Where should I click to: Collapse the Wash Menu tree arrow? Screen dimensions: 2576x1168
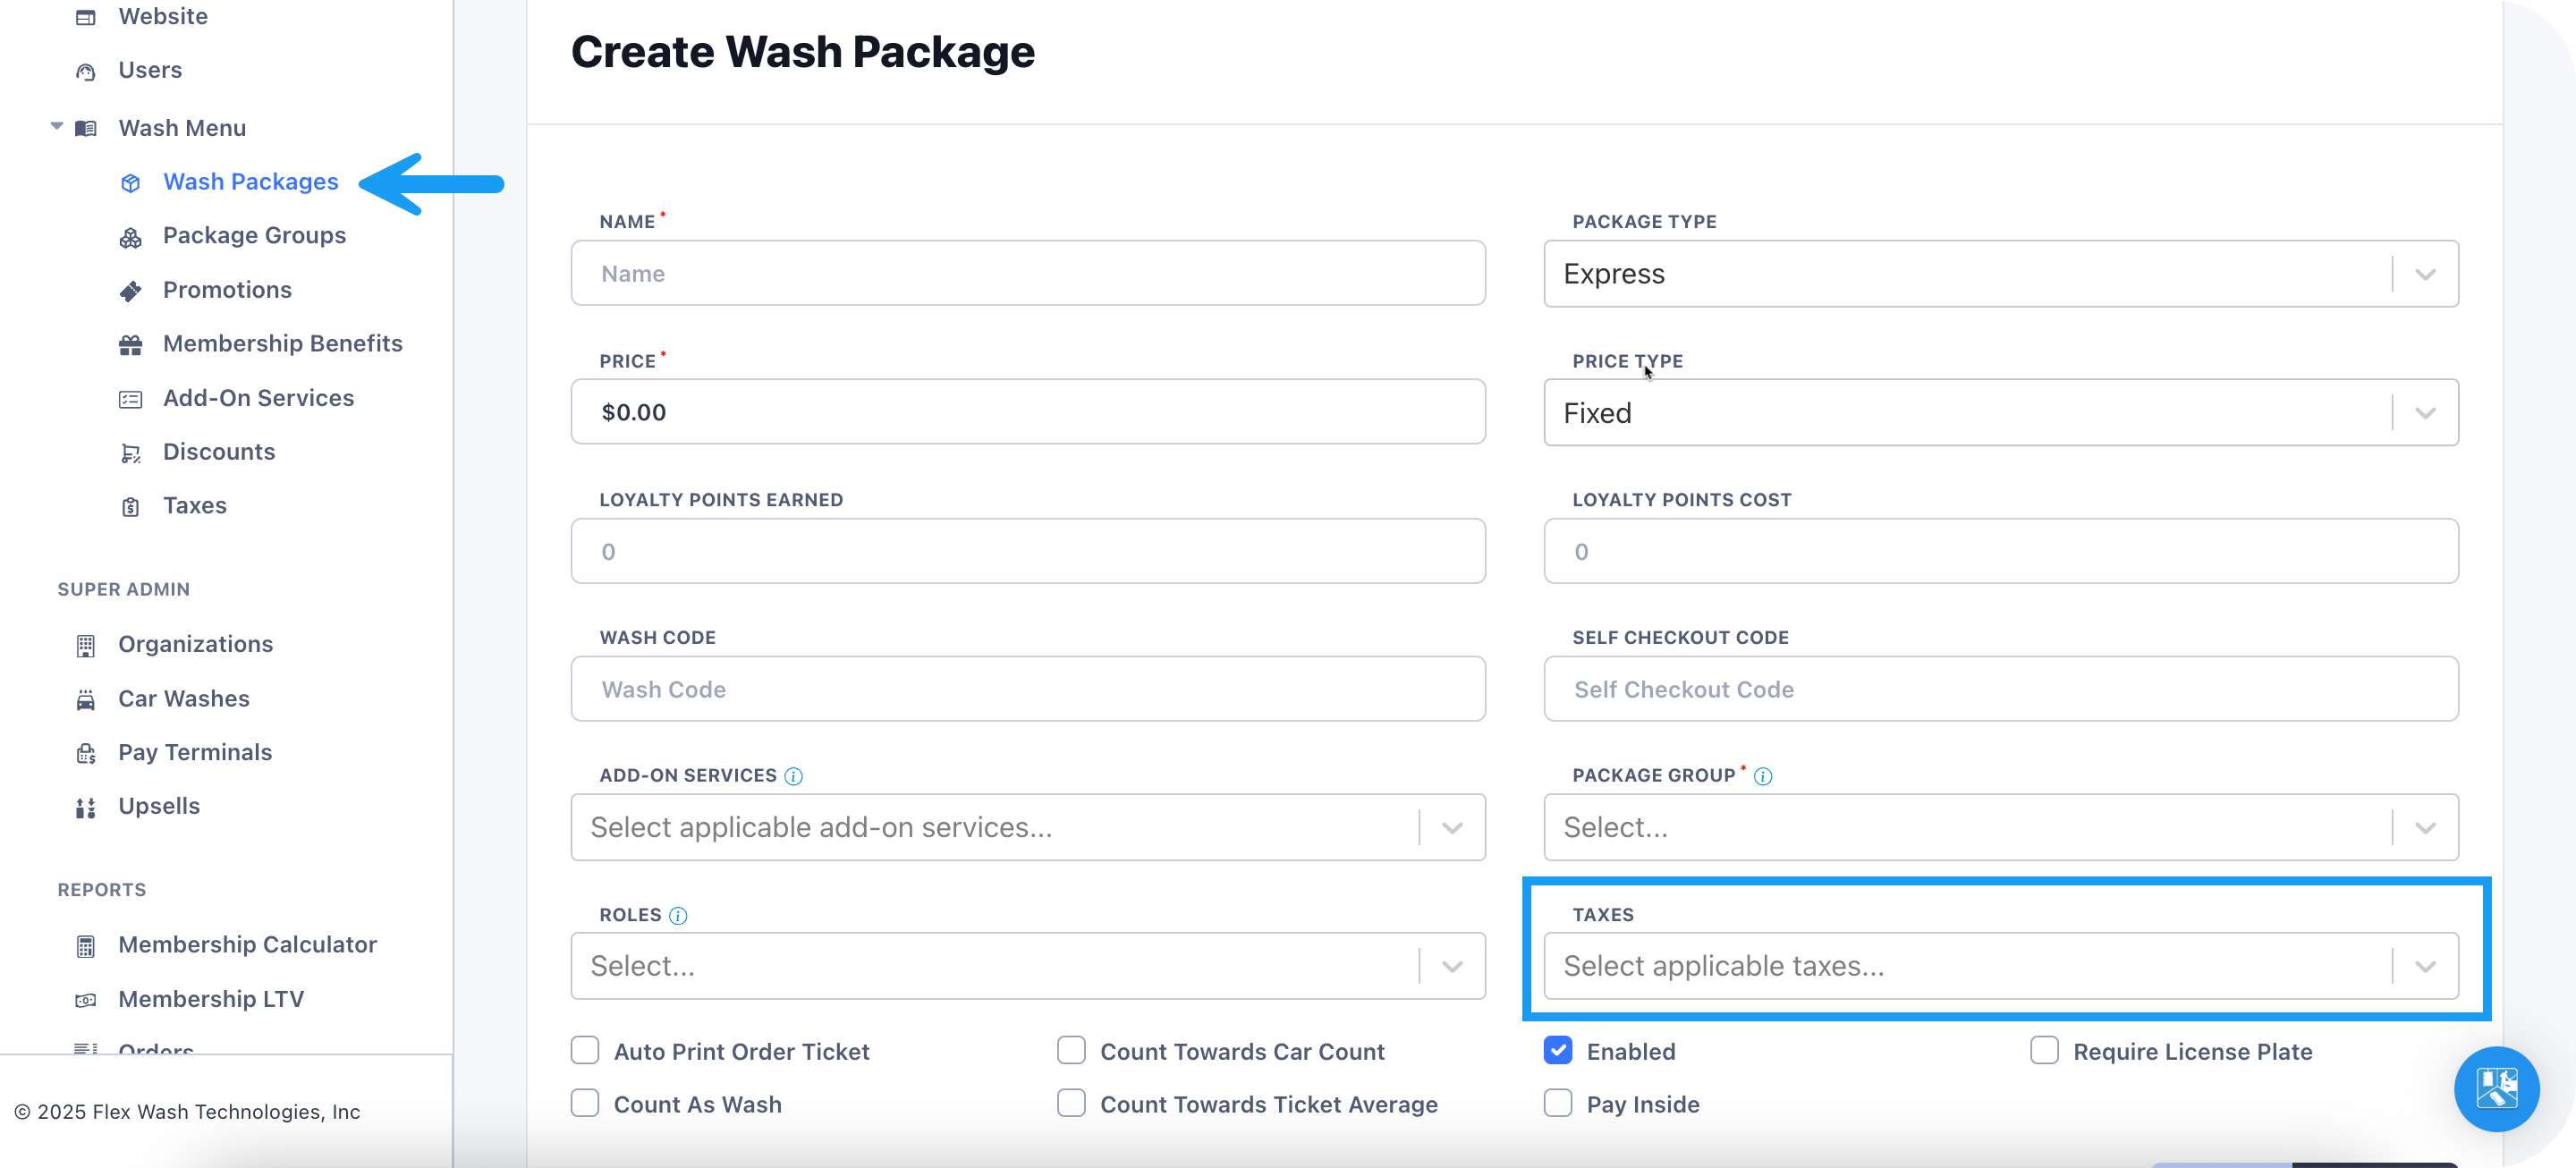pyautogui.click(x=57, y=127)
